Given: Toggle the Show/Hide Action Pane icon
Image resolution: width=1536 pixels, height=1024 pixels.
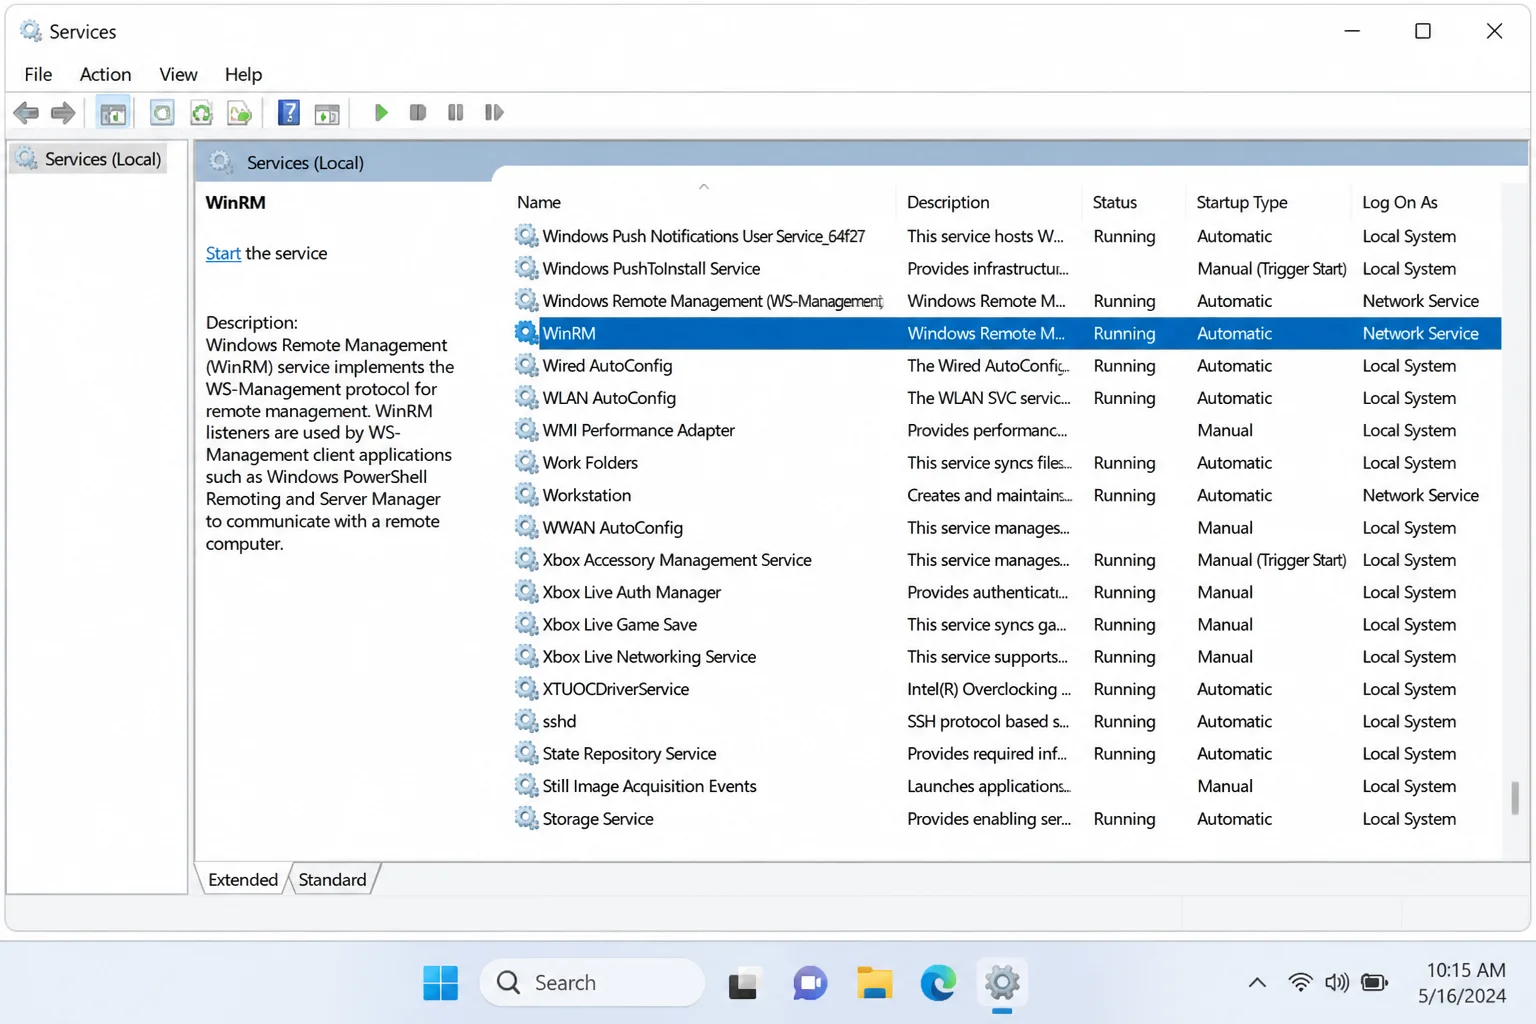Looking at the screenshot, I should (x=327, y=113).
